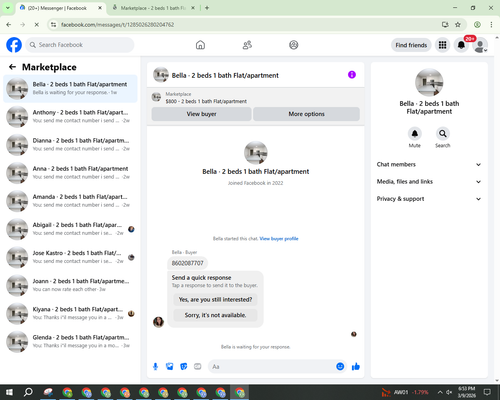Send 'Sorry, it's not available.' reply
Image resolution: width=500 pixels, height=400 pixels.
point(215,315)
